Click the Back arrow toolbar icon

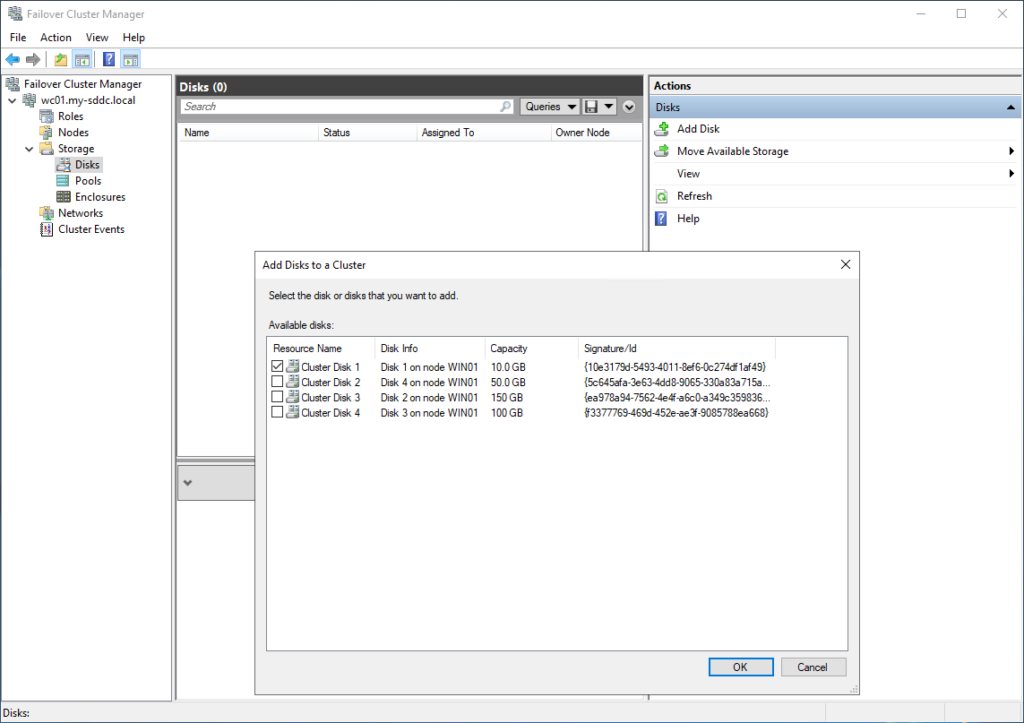(x=13, y=60)
